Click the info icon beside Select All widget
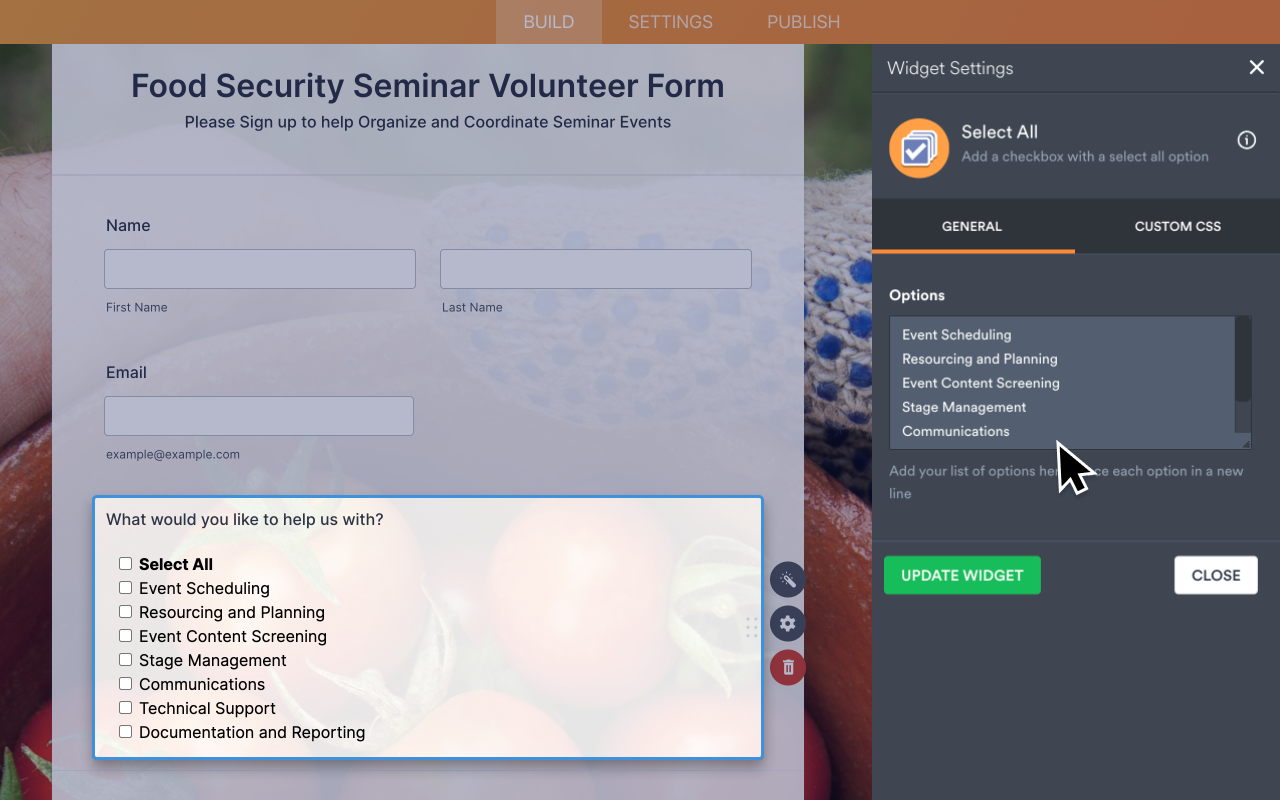Image resolution: width=1280 pixels, height=800 pixels. click(1246, 140)
